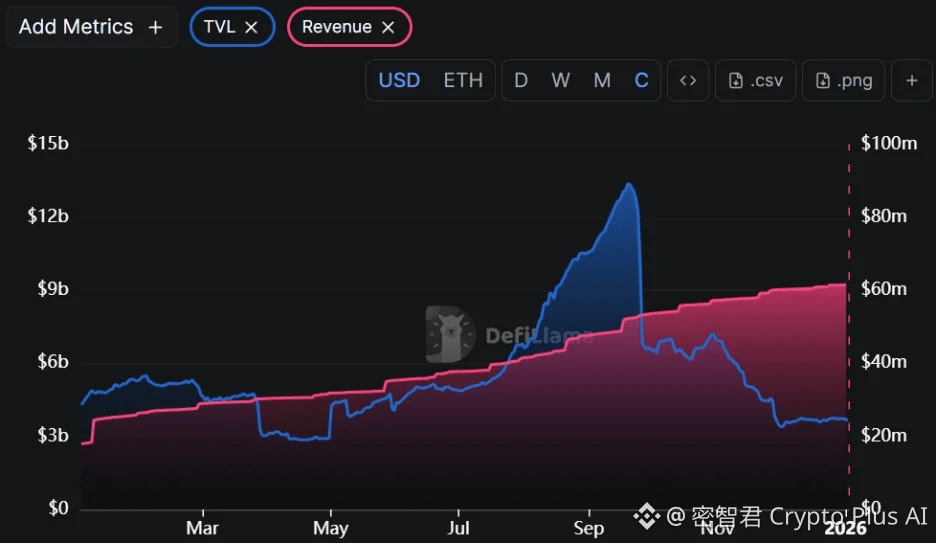The image size is (936, 543).
Task: Select the D daily interval
Action: coord(521,81)
